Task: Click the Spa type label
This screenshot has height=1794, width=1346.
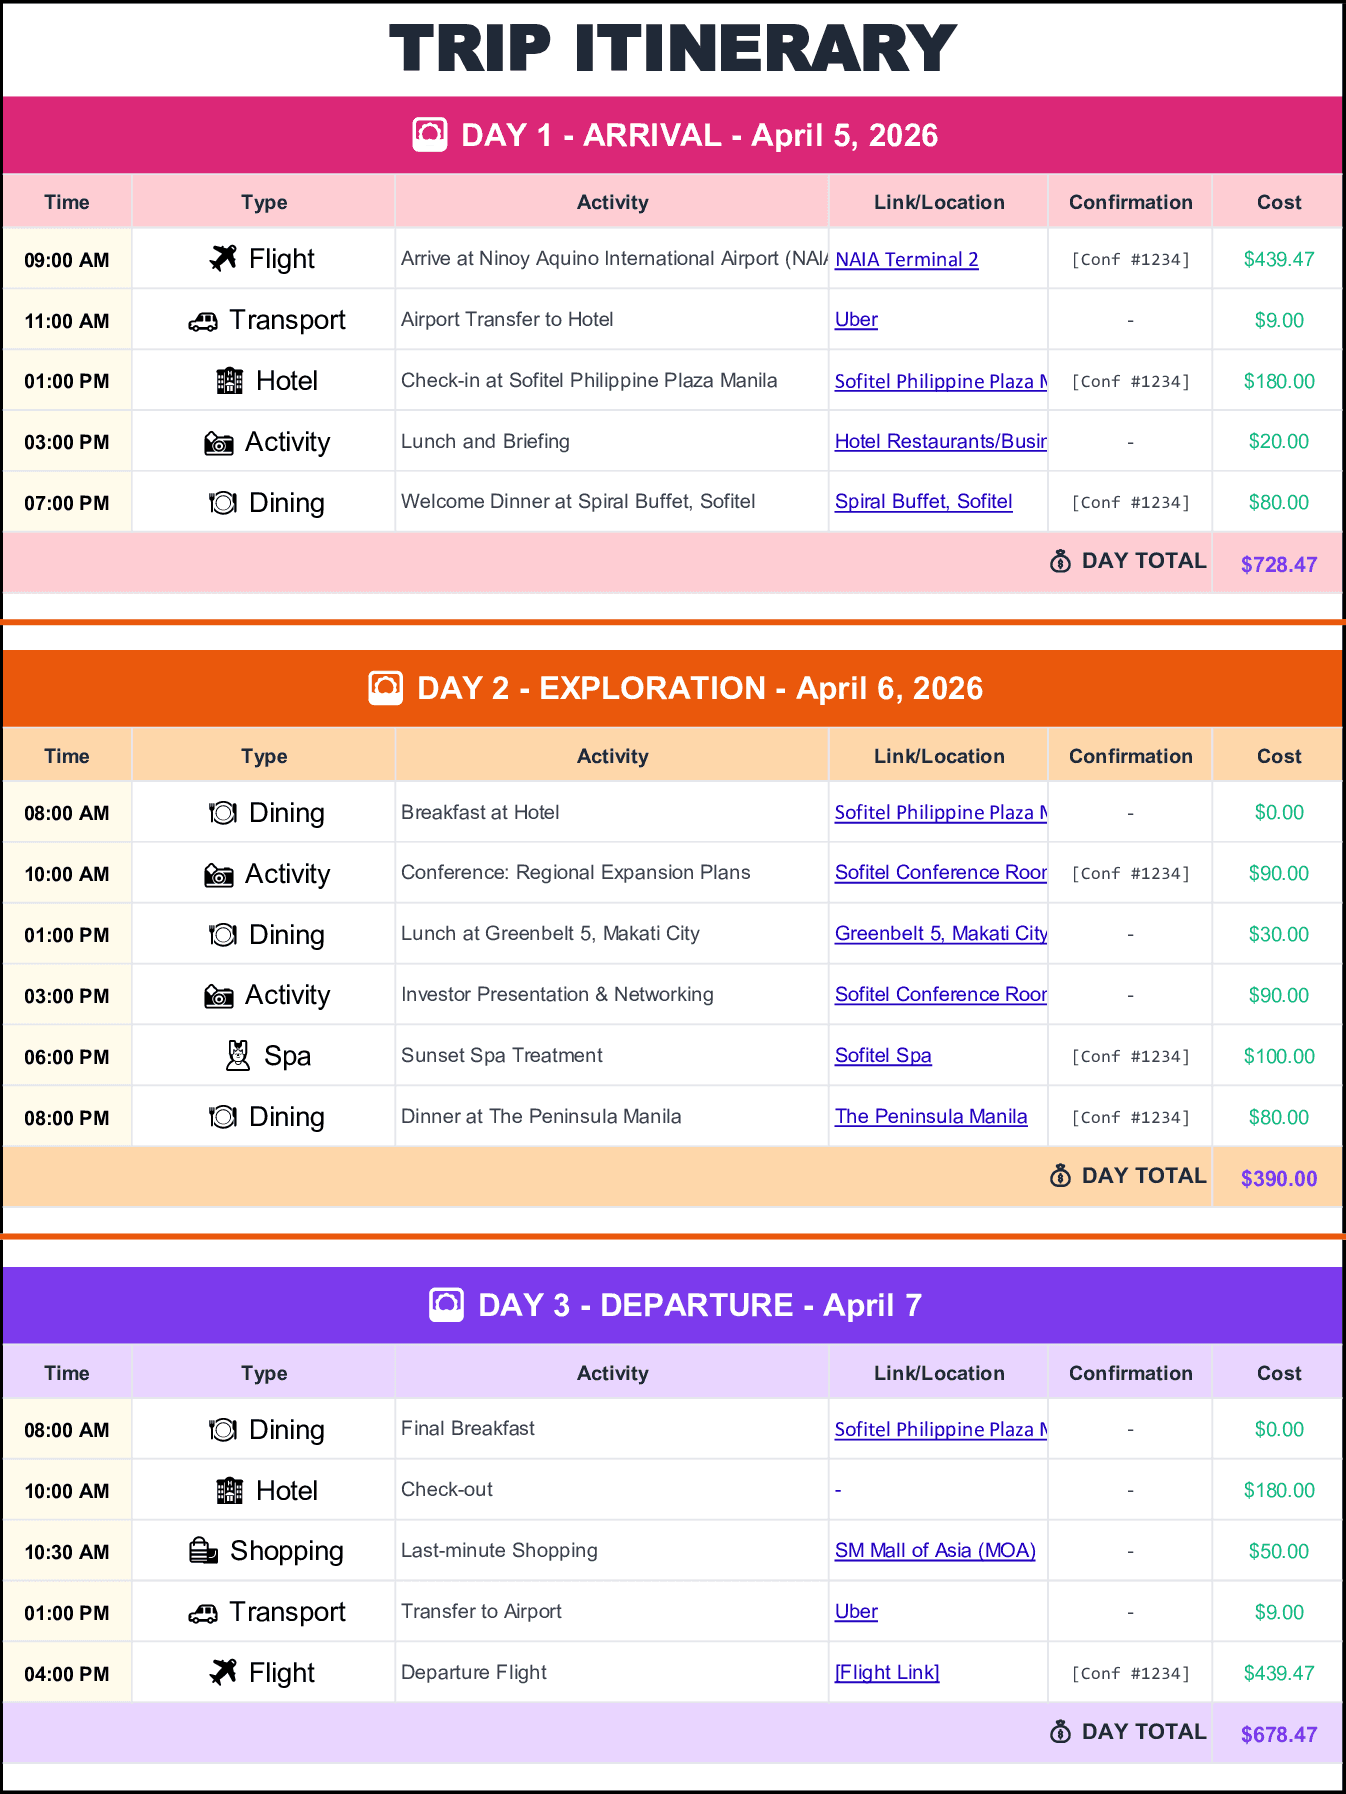Action: 287,1056
